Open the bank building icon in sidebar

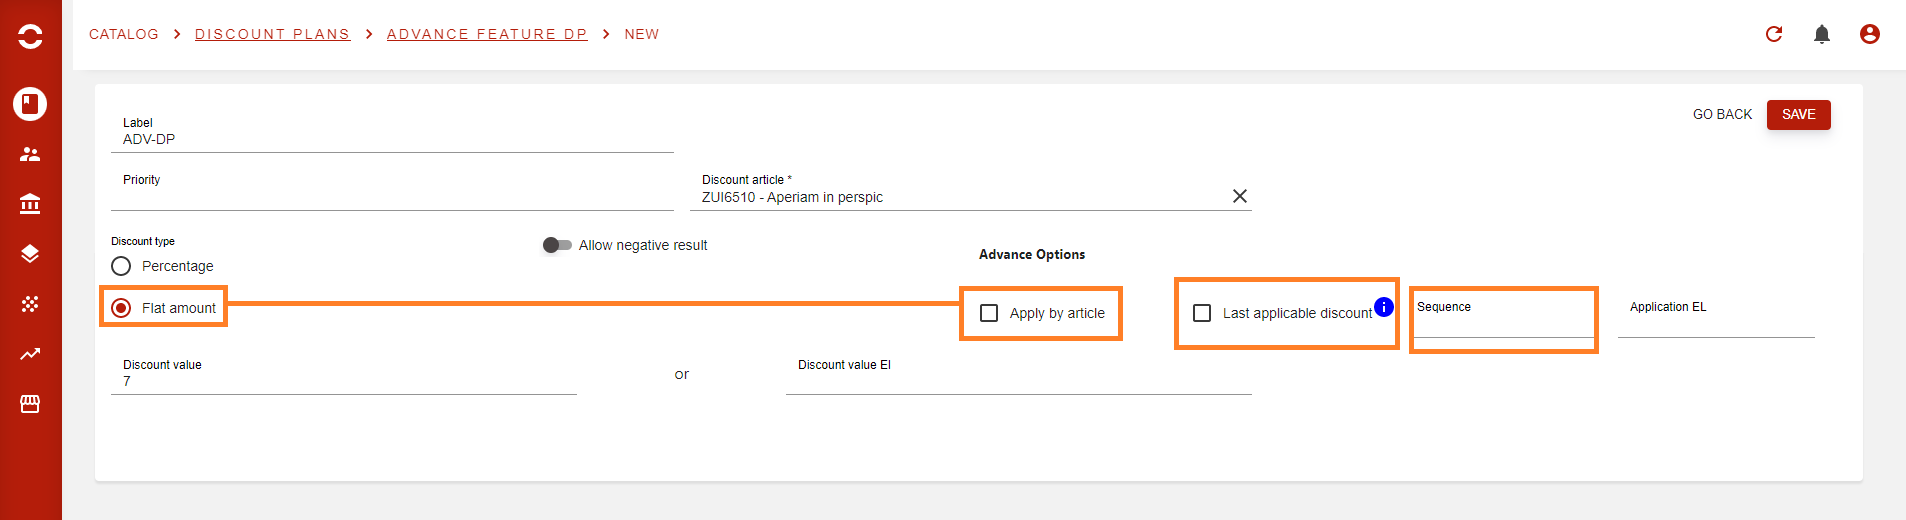coord(30,204)
